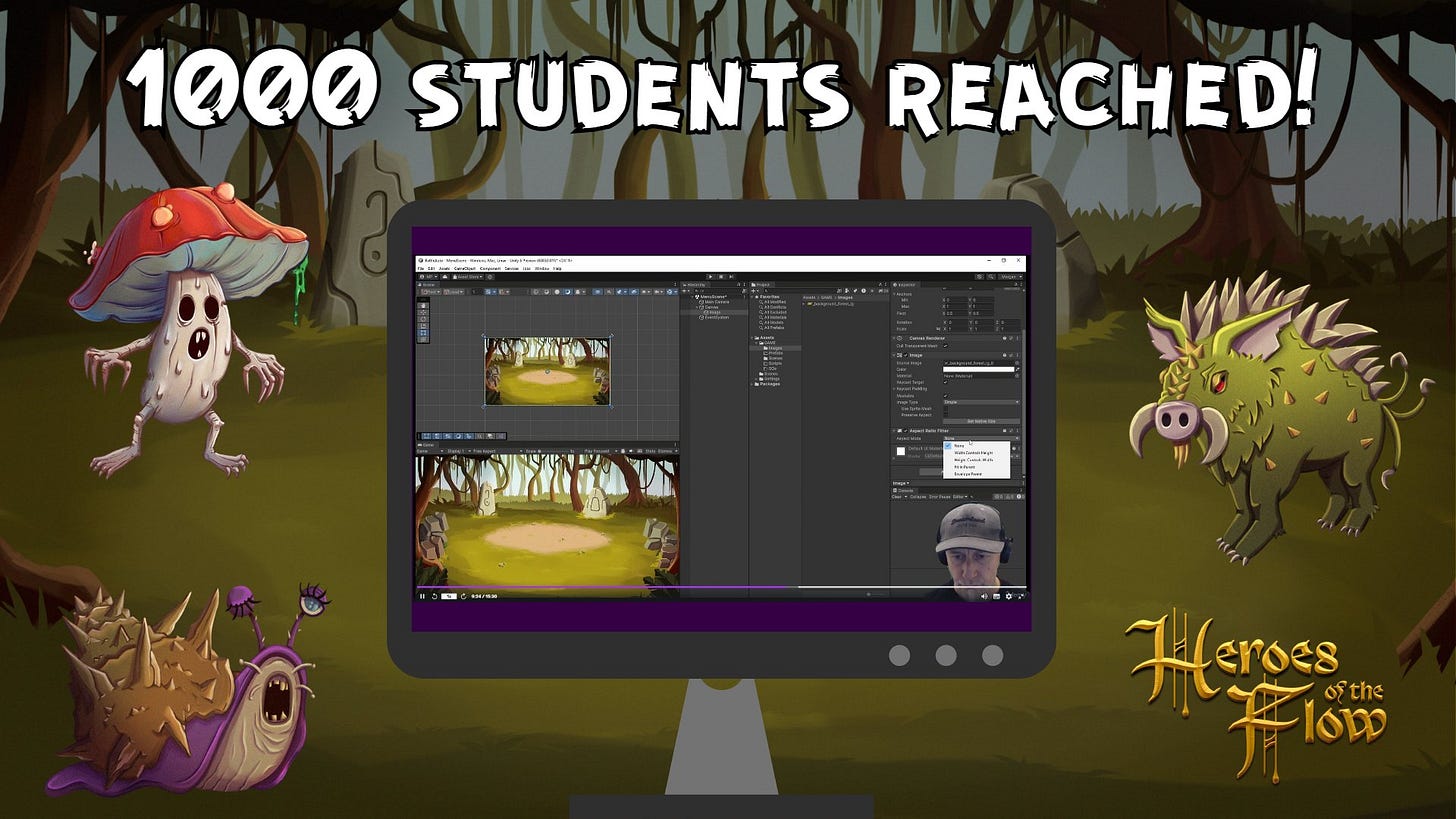Viewport: 1456px width, 819px height.
Task: Toggle the Maskable checkbox
Action: pyautogui.click(x=946, y=396)
